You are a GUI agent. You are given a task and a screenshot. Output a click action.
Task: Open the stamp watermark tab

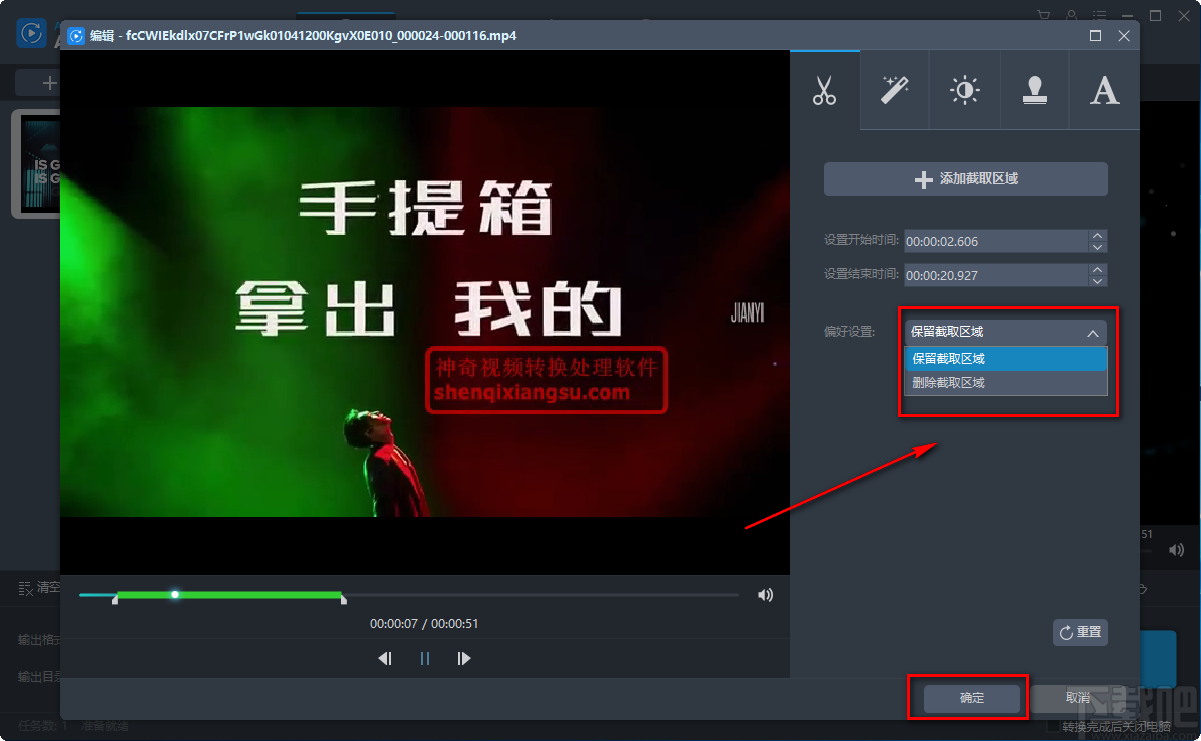click(1034, 90)
